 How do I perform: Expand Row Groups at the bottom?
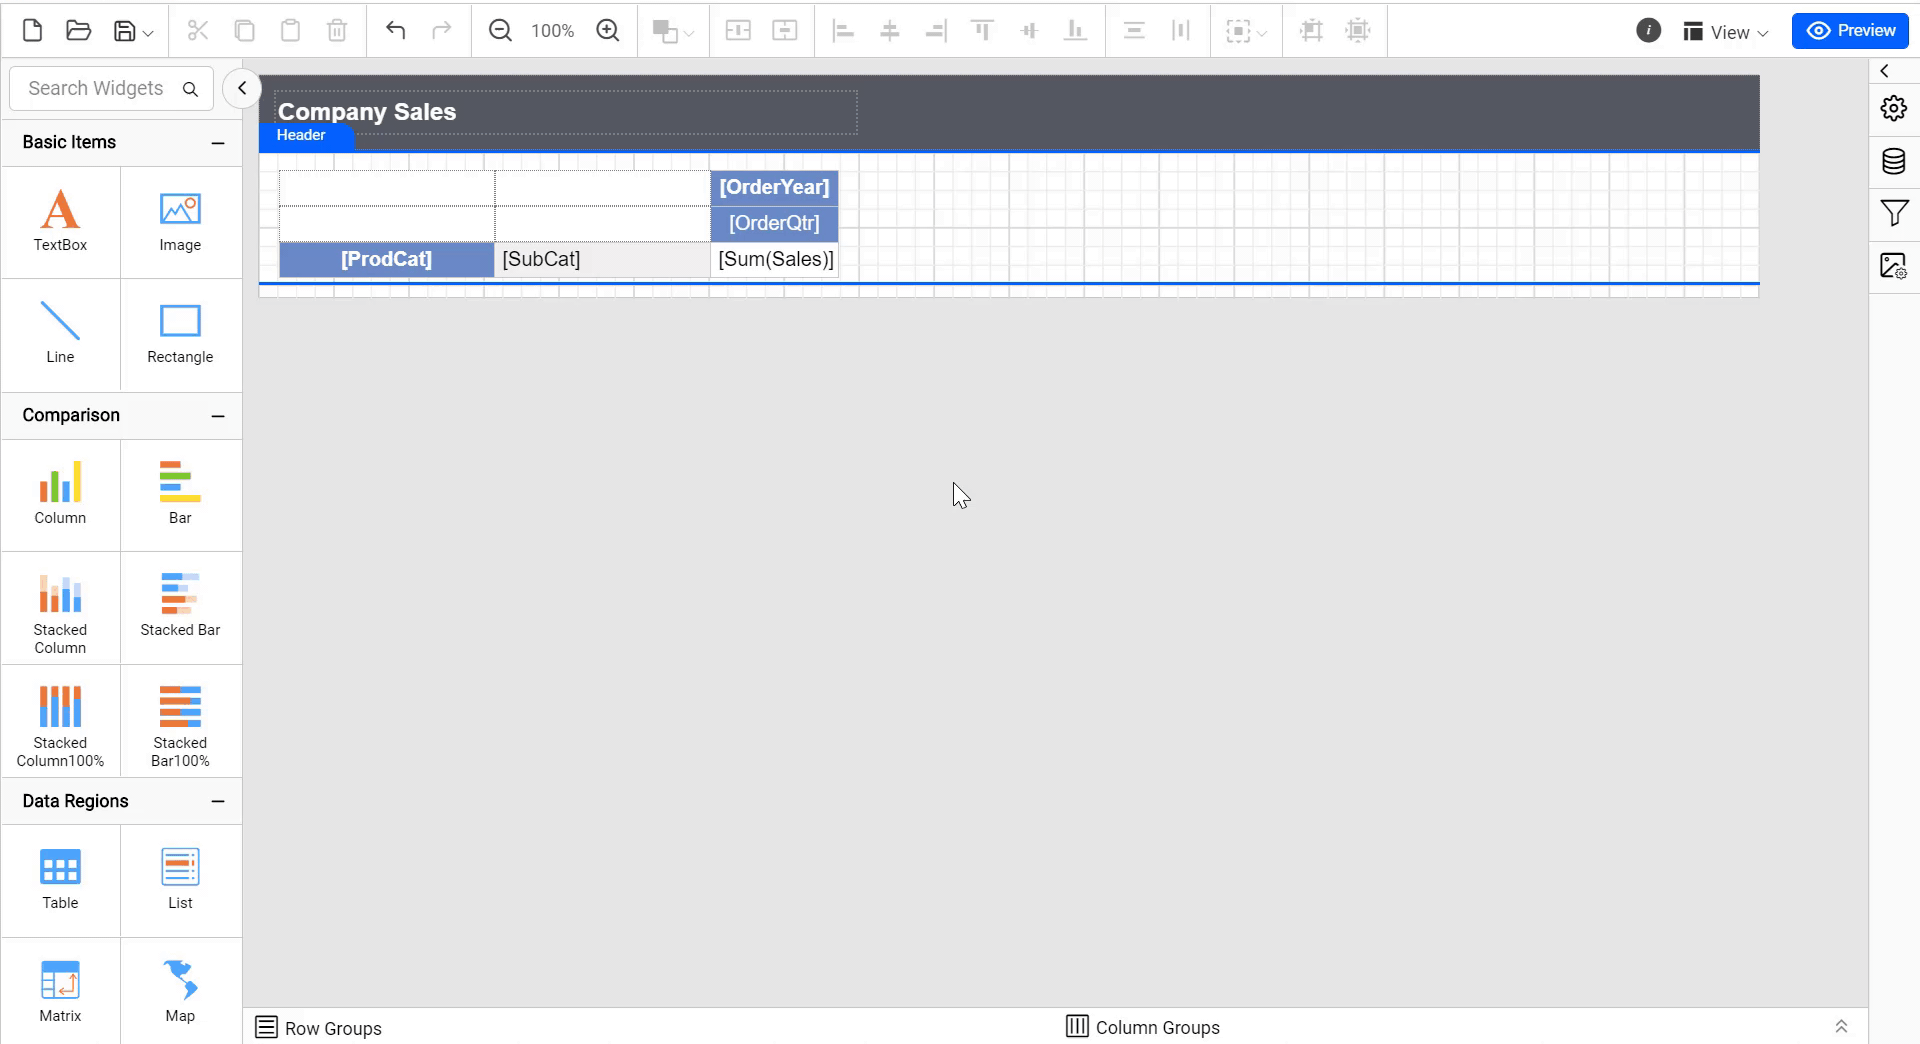point(318,1027)
